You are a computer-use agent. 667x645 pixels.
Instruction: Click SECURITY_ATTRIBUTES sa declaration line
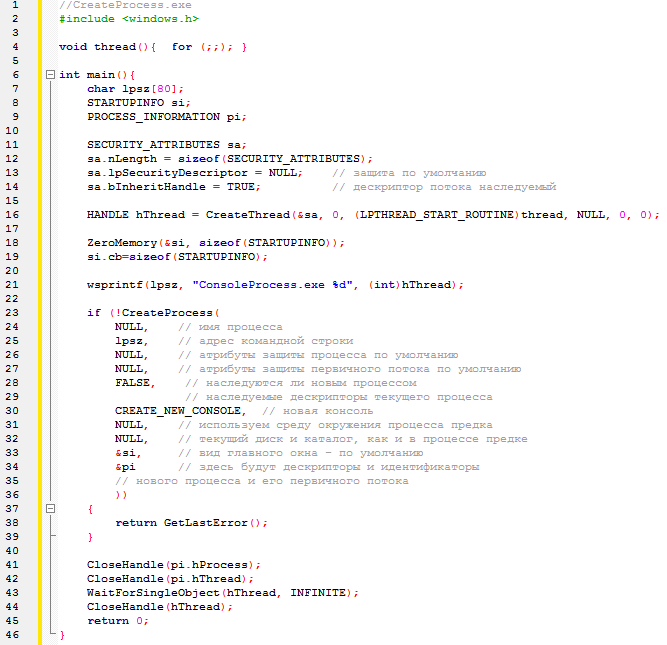(165, 145)
